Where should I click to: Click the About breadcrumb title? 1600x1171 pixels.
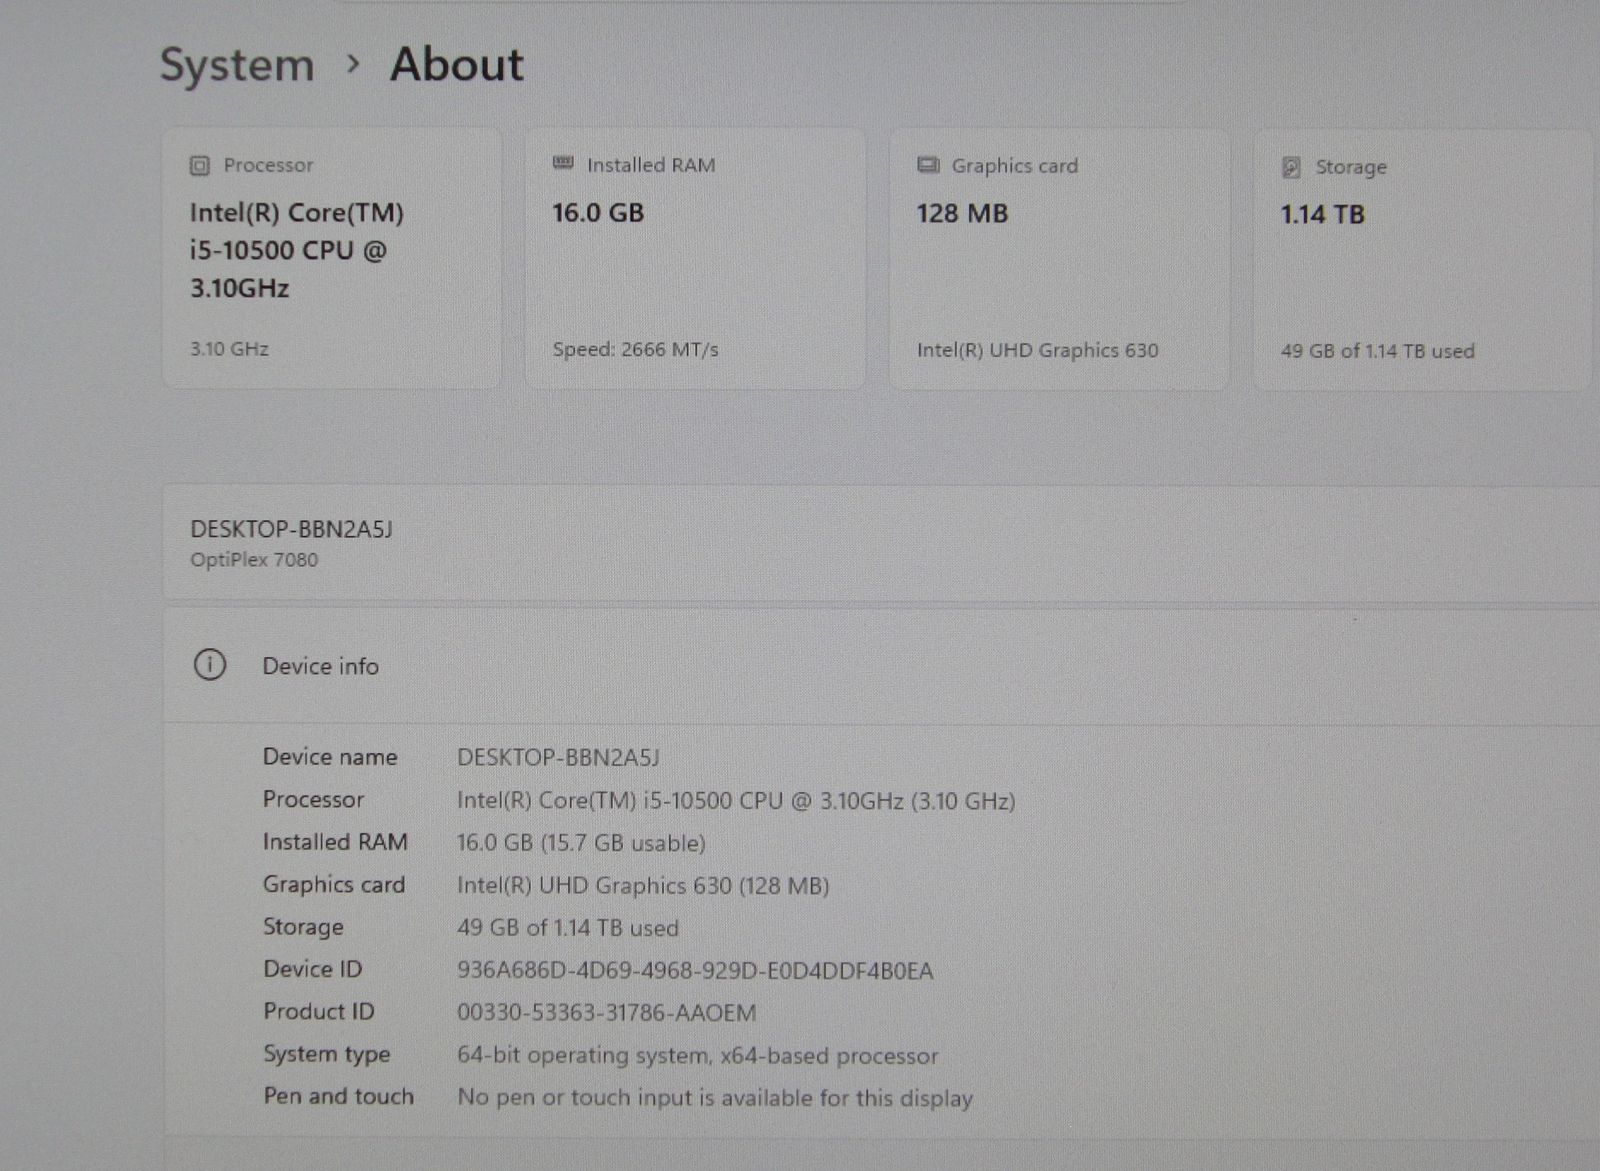click(457, 65)
